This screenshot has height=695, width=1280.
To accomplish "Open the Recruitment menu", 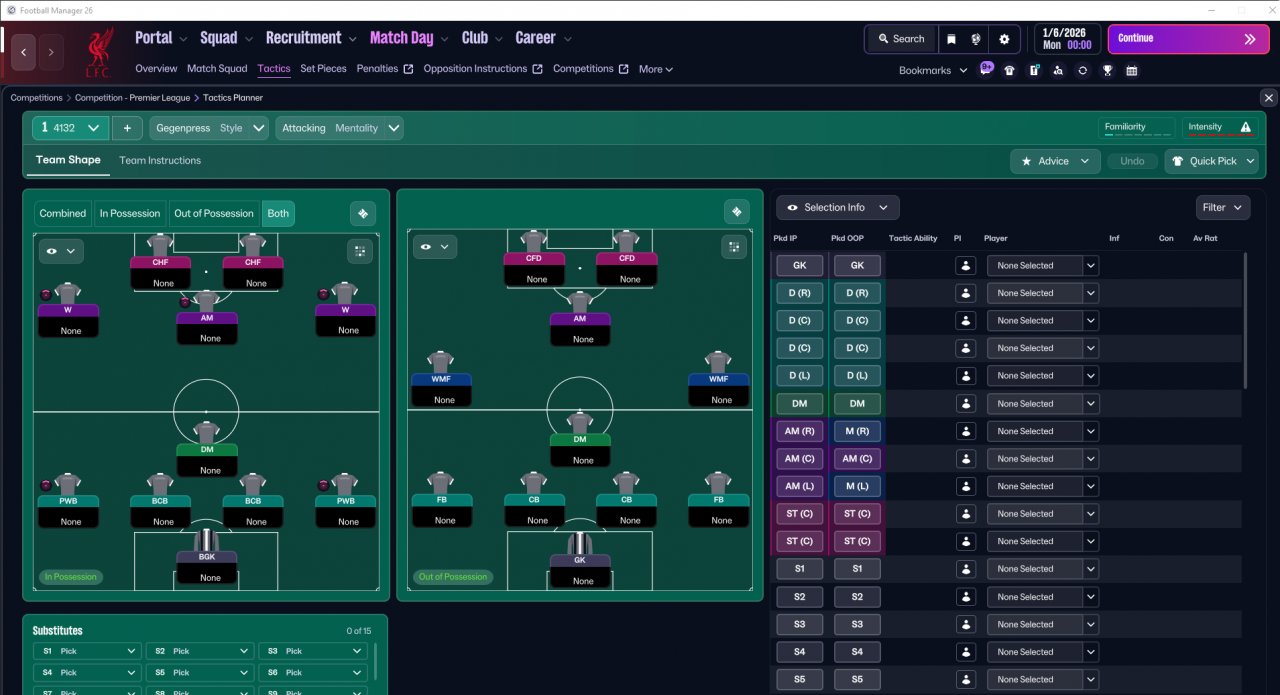I will pyautogui.click(x=311, y=38).
